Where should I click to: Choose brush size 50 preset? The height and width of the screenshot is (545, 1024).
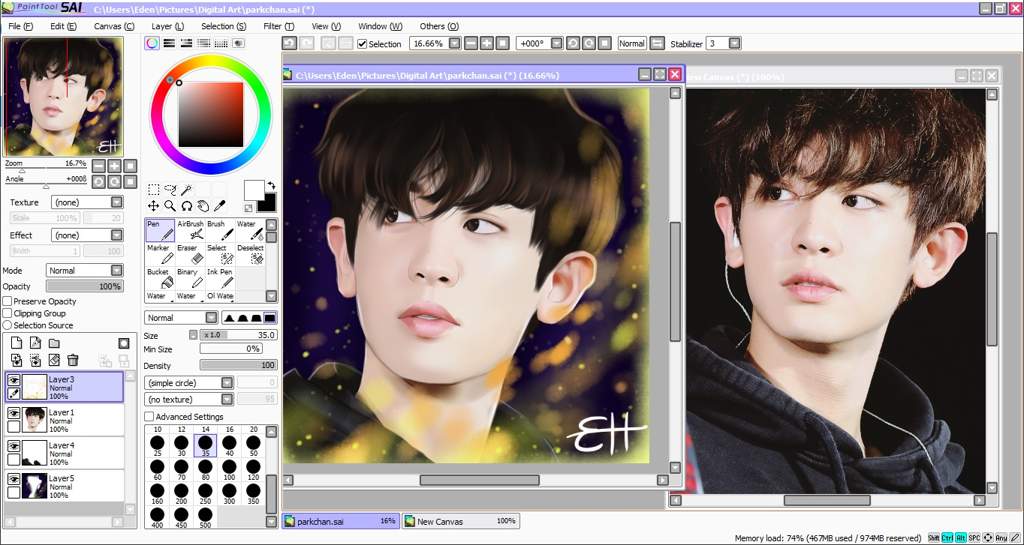pyautogui.click(x=253, y=446)
